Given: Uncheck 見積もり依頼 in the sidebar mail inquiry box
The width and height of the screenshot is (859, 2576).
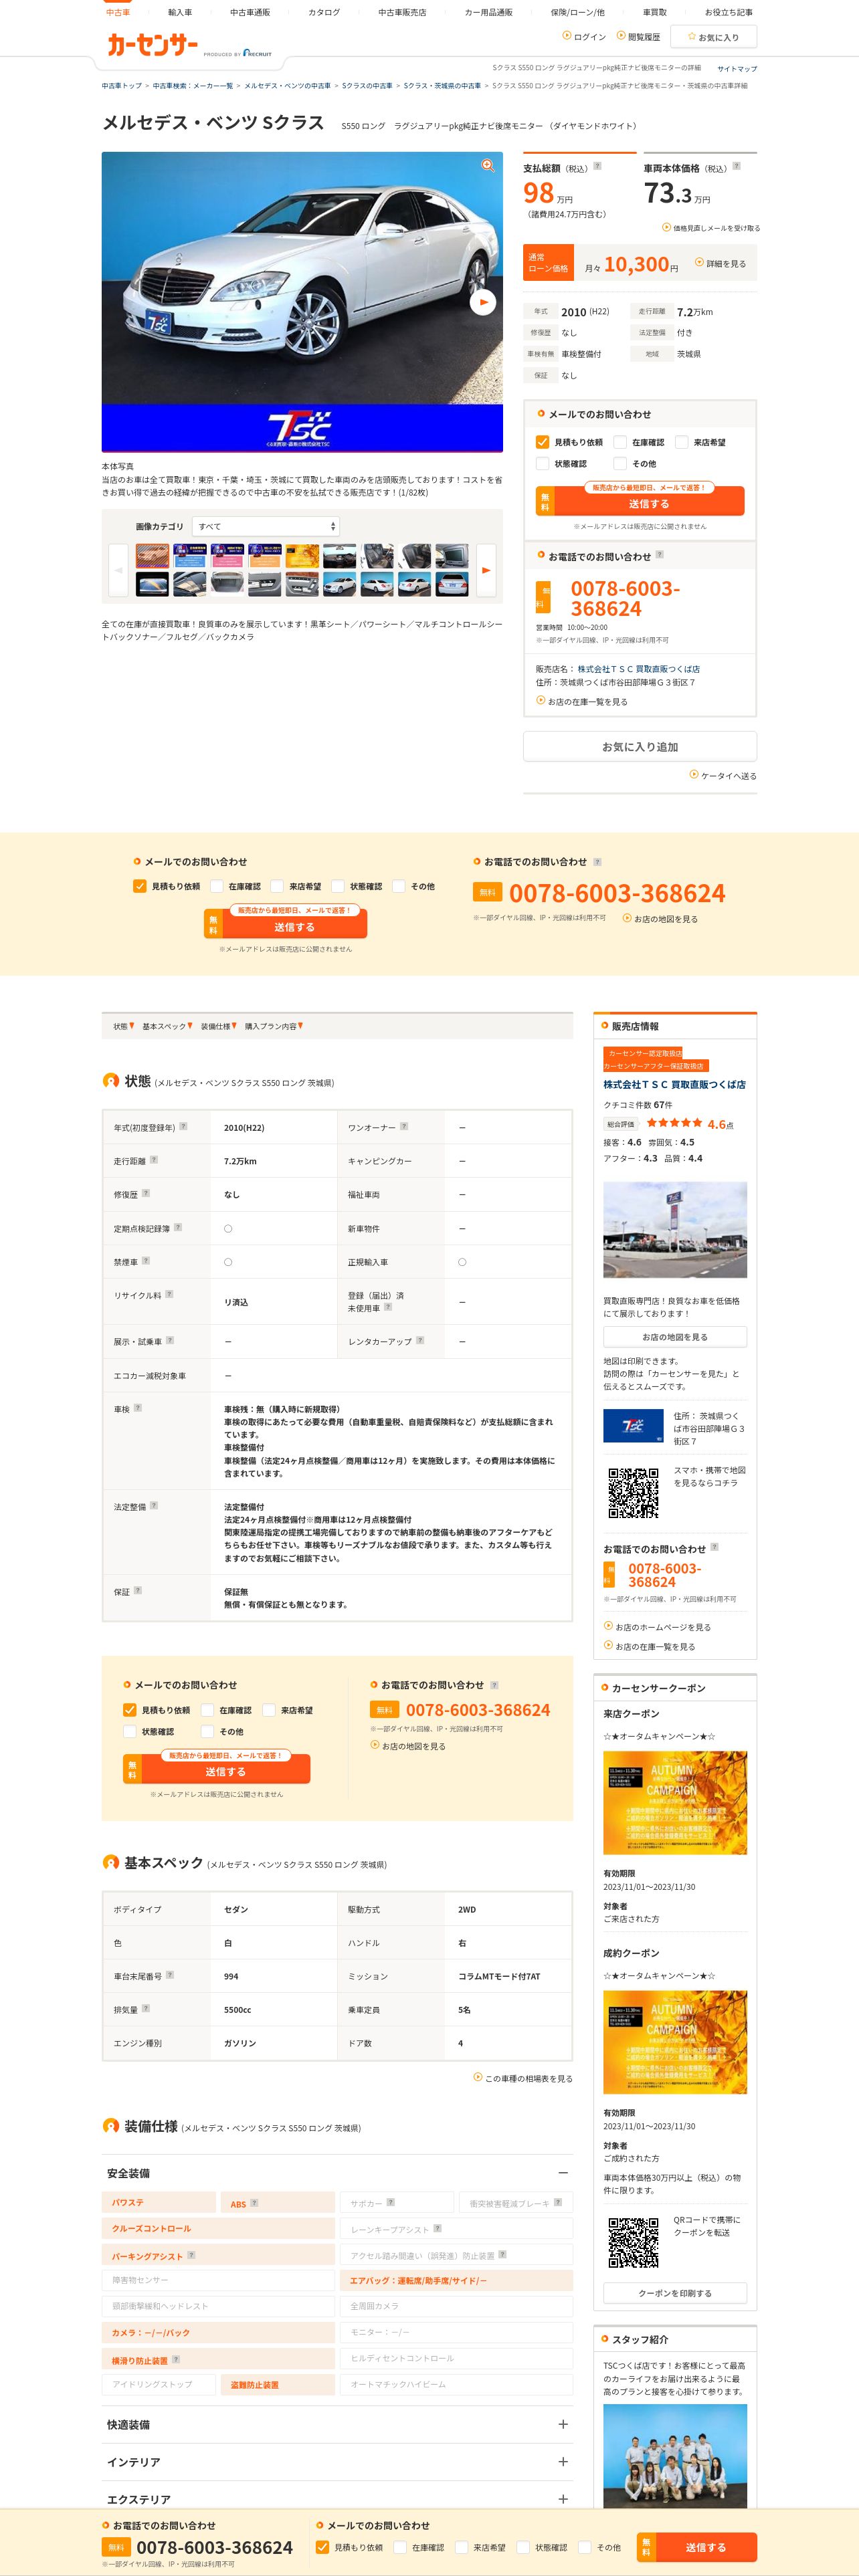Looking at the screenshot, I should pos(542,442).
